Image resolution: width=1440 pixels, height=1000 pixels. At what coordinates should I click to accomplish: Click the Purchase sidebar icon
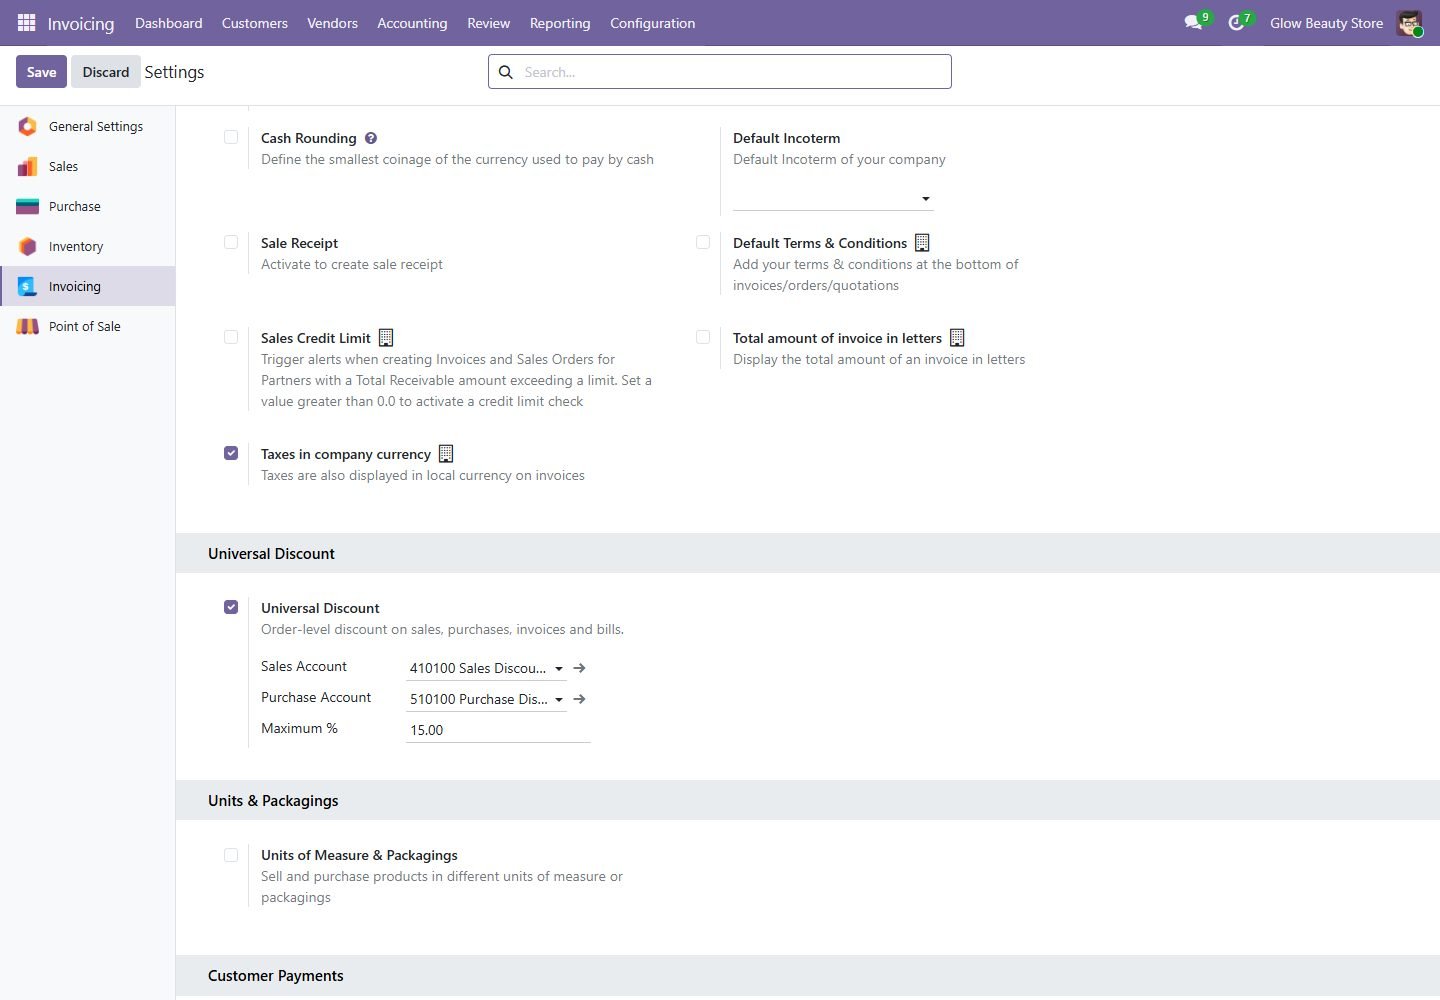click(x=28, y=206)
